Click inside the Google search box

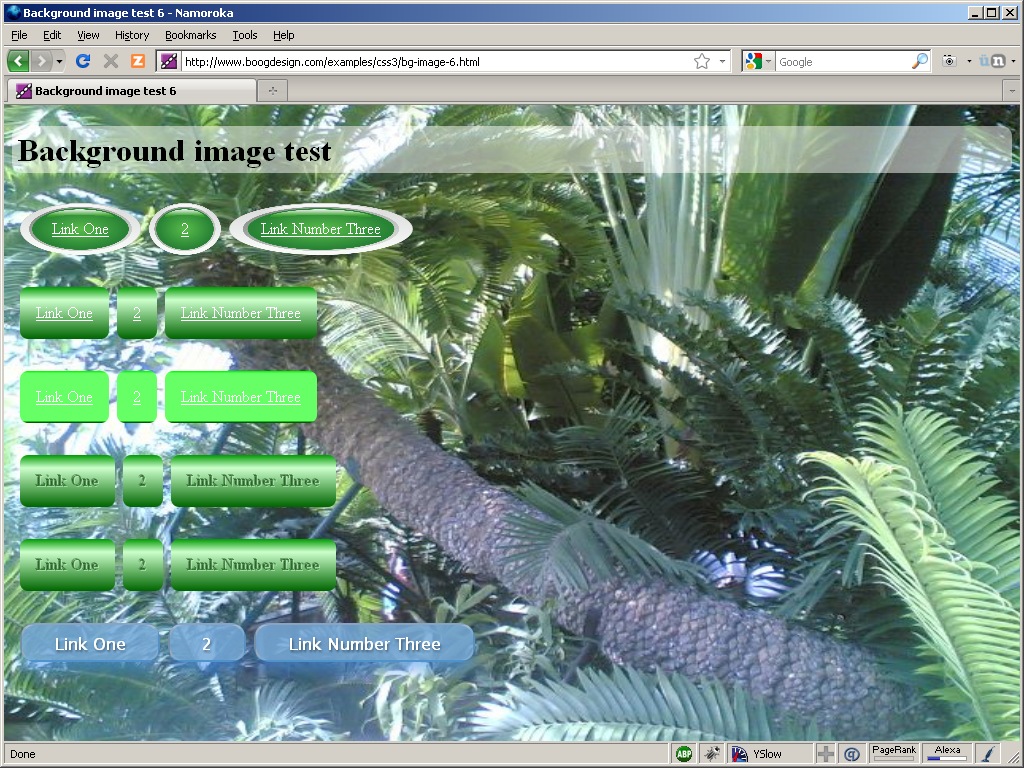(842, 62)
